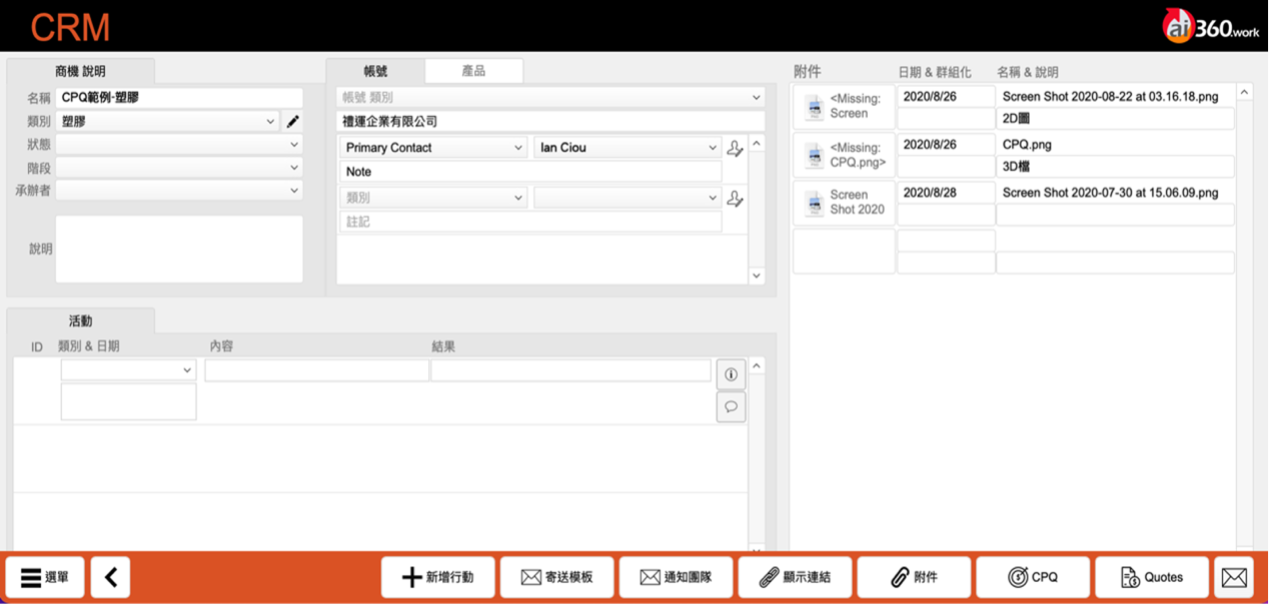Open the CPQ button in toolbar
1271x611 pixels.
coord(1032,577)
